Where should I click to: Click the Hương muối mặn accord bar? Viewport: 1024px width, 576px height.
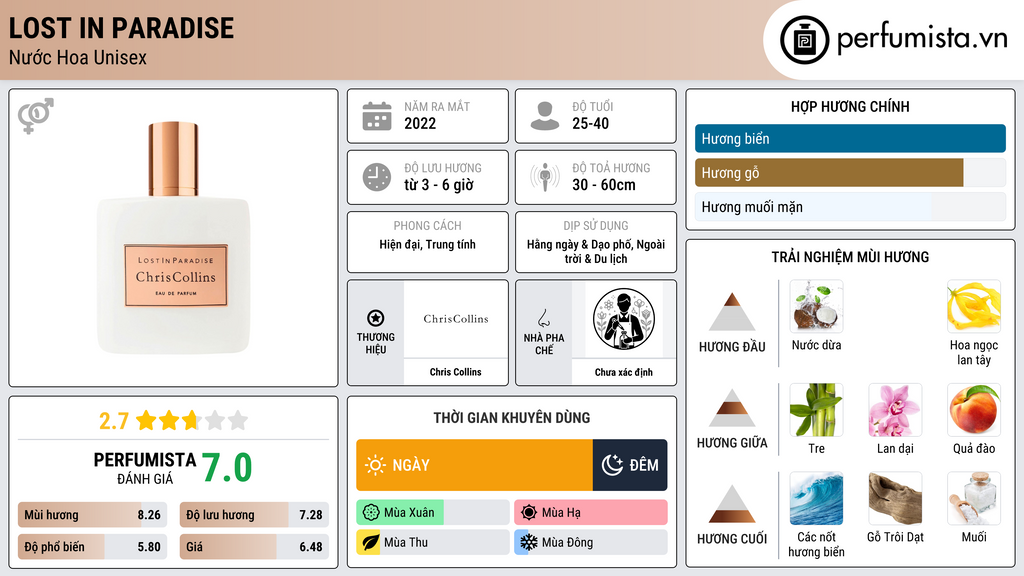tap(850, 207)
